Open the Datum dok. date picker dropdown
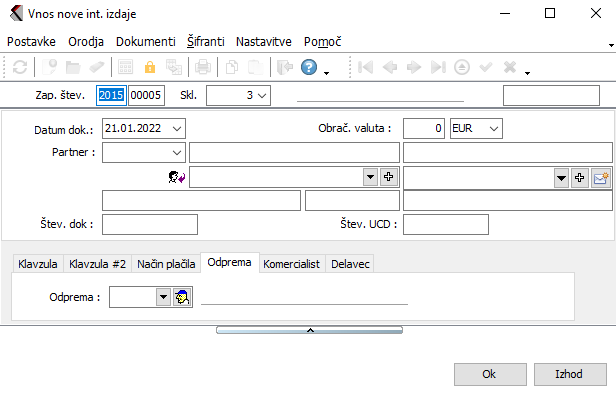The image size is (616, 394). (177, 129)
